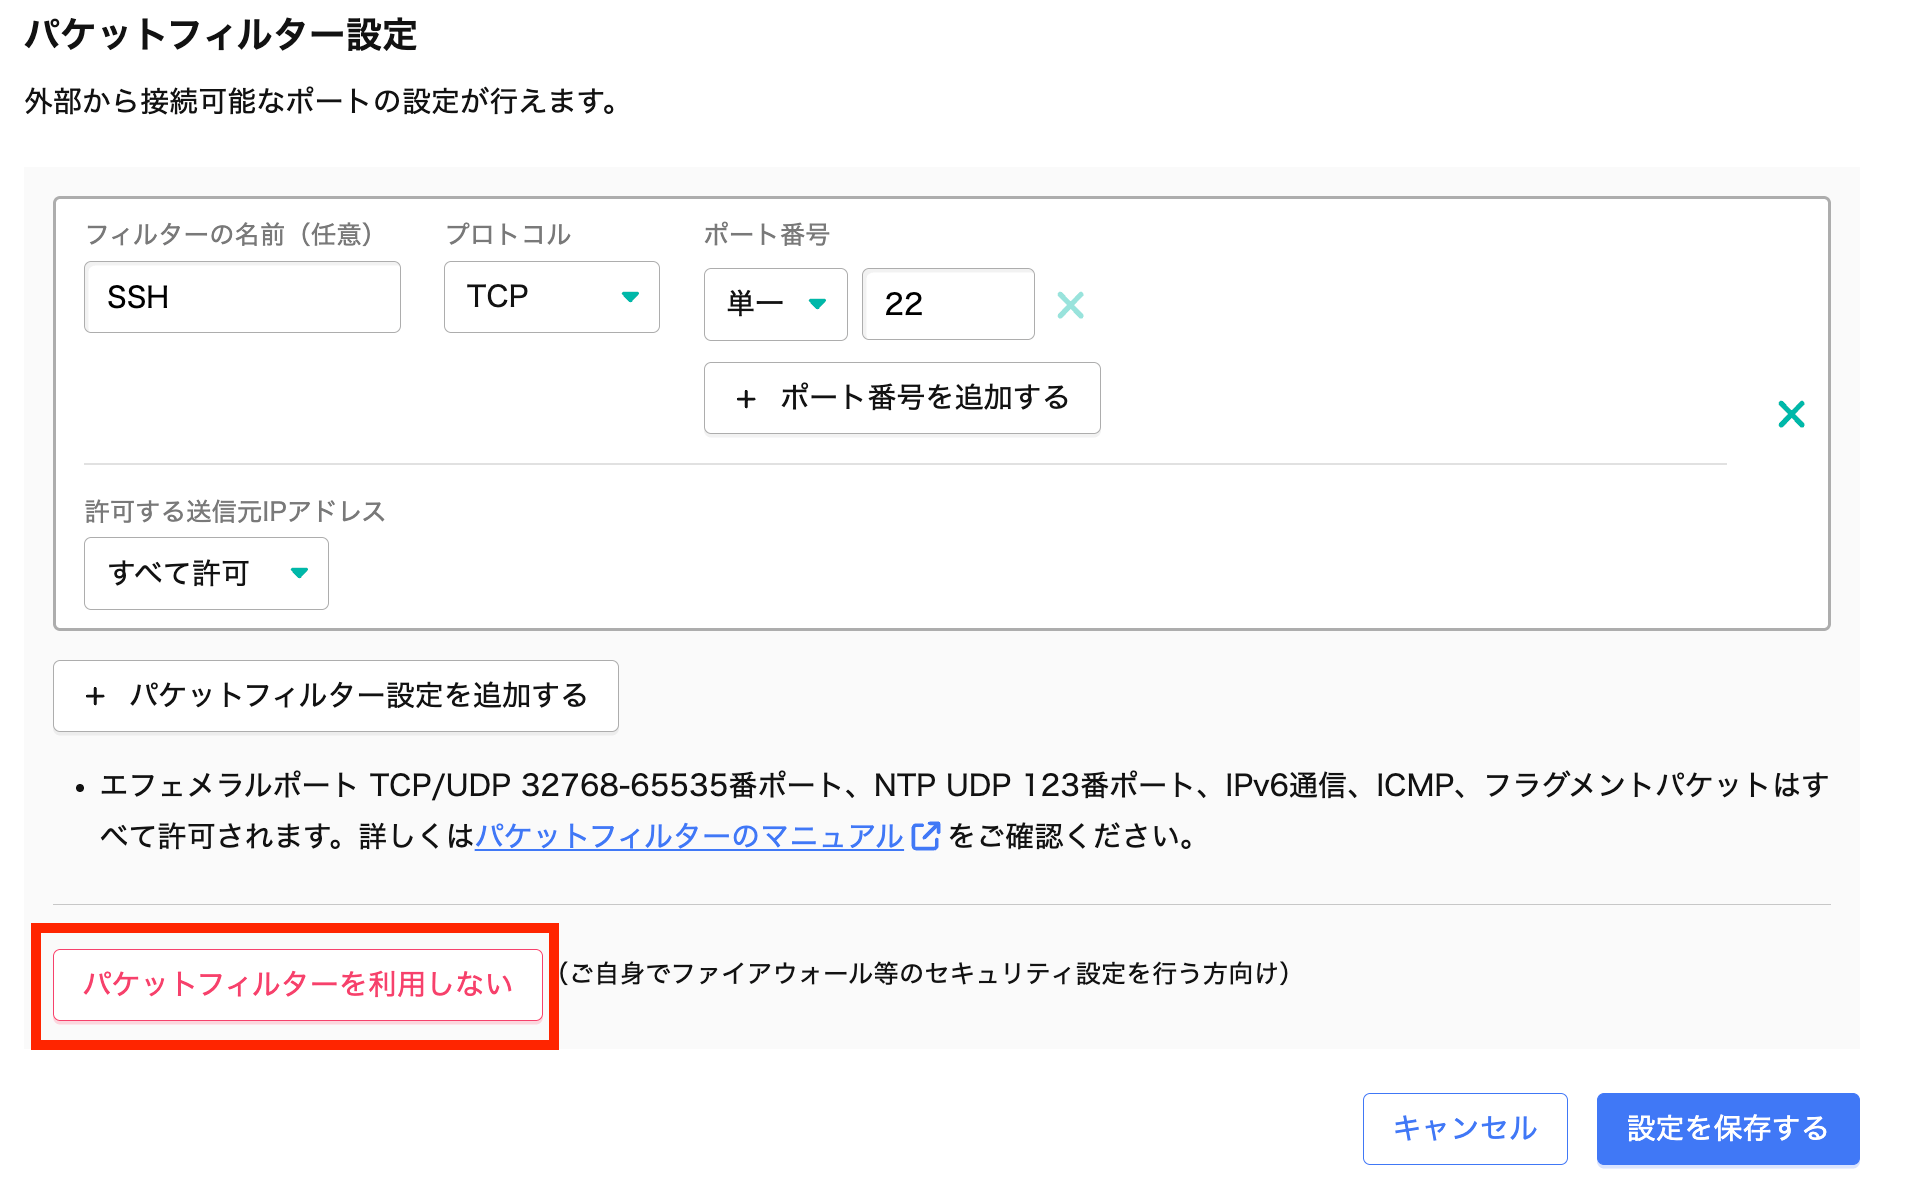Click the キャンセル button
Image resolution: width=1906 pixels, height=1186 pixels.
point(1464,1128)
